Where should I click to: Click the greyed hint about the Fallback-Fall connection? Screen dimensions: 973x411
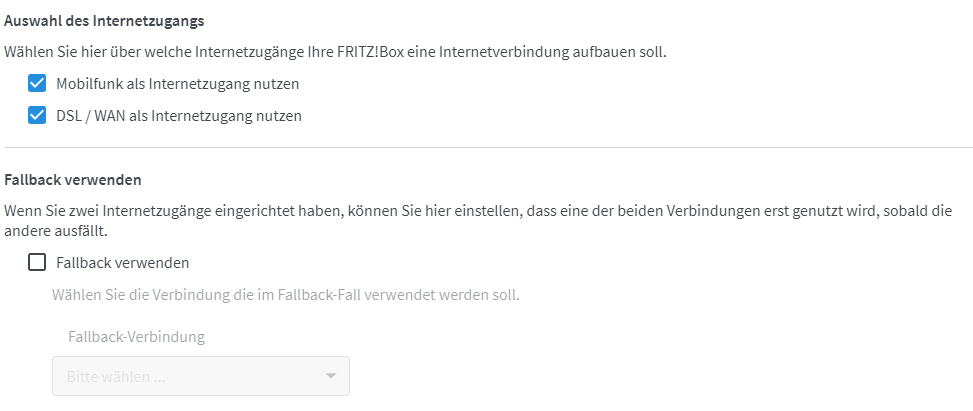coord(286,295)
